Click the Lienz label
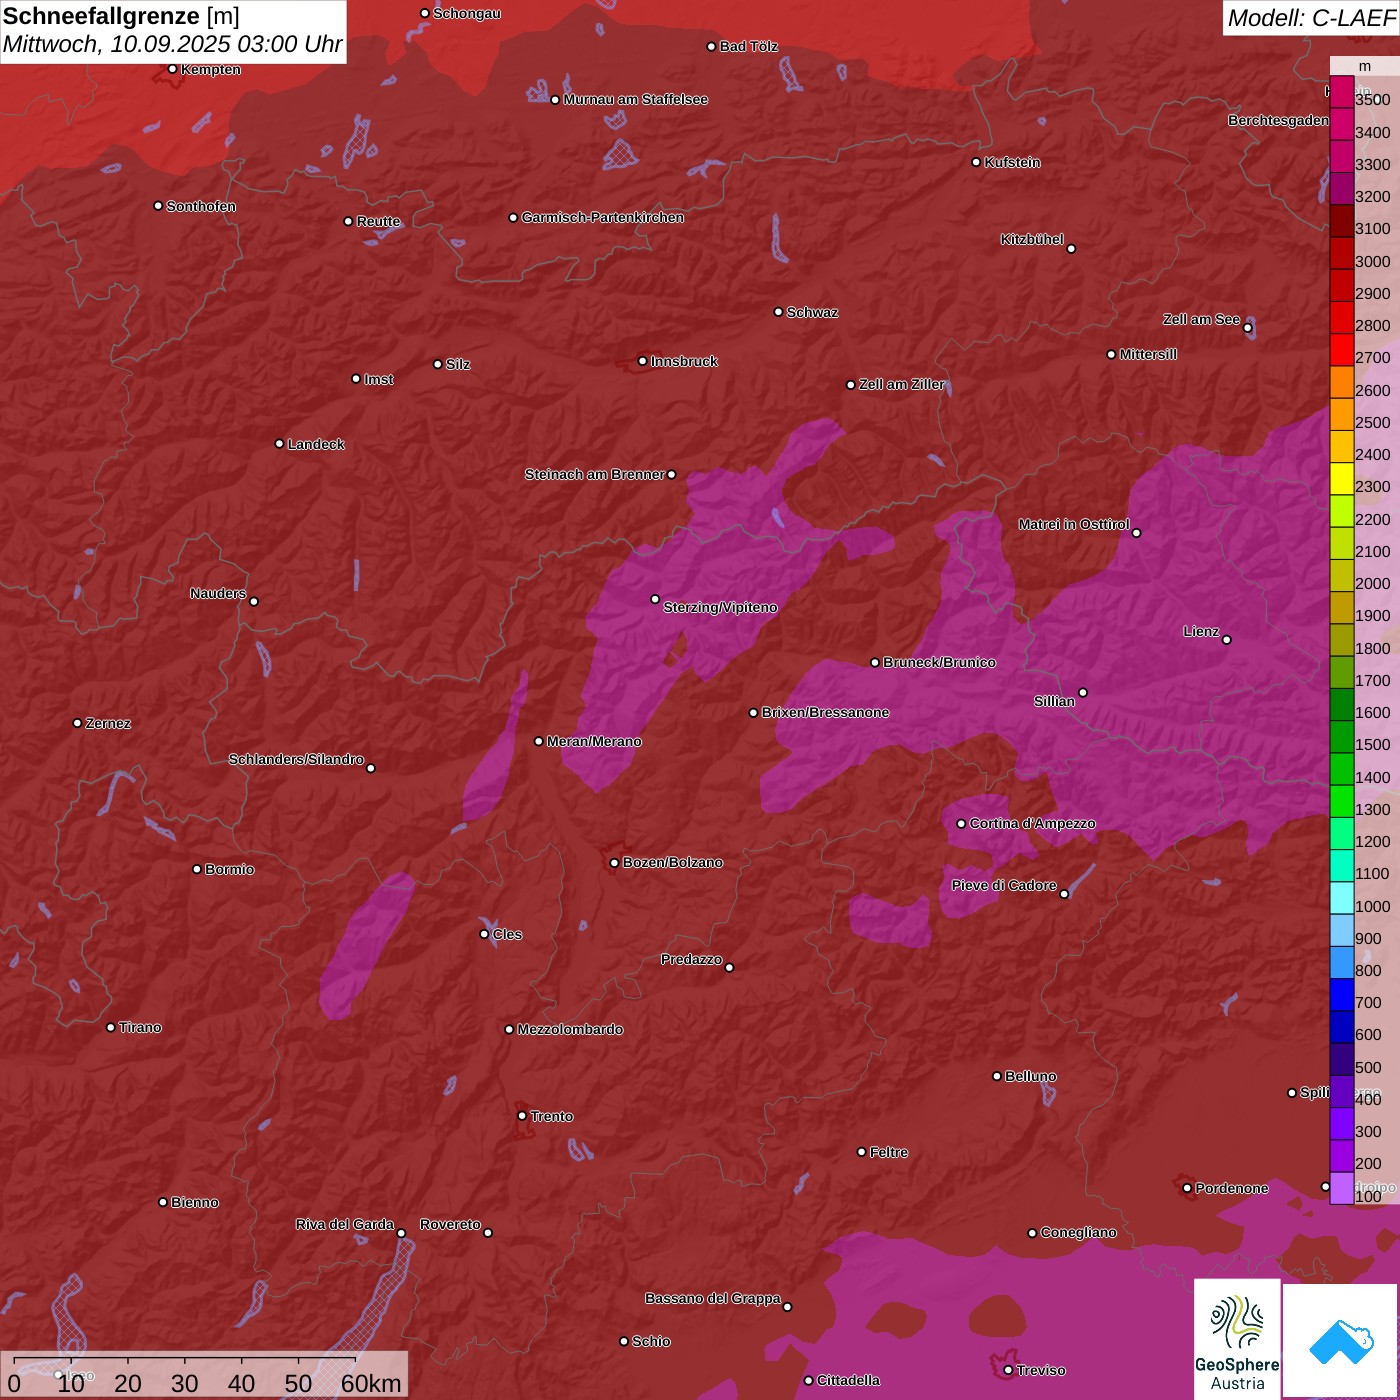1400x1400 pixels. coord(1201,631)
